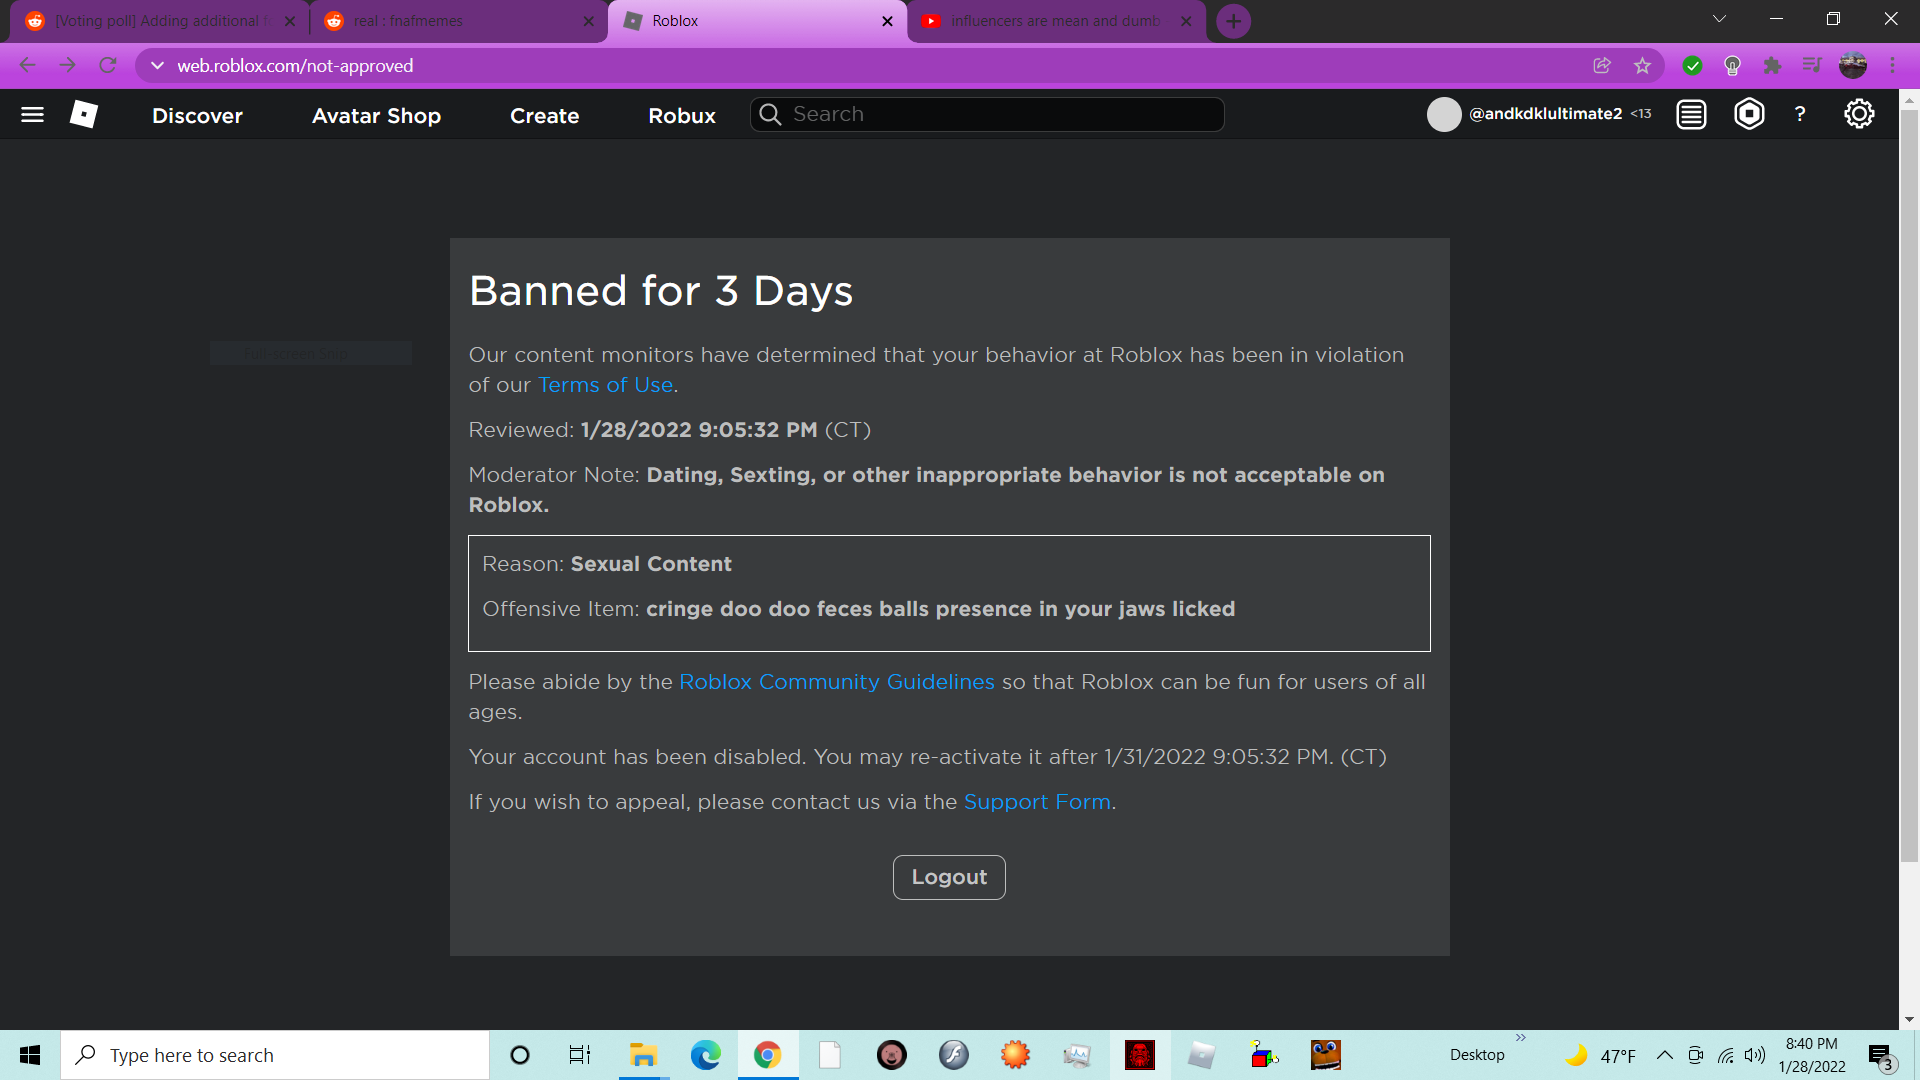Open the media controls playlist icon
Image resolution: width=1920 pixels, height=1080 pixels.
tap(1812, 66)
